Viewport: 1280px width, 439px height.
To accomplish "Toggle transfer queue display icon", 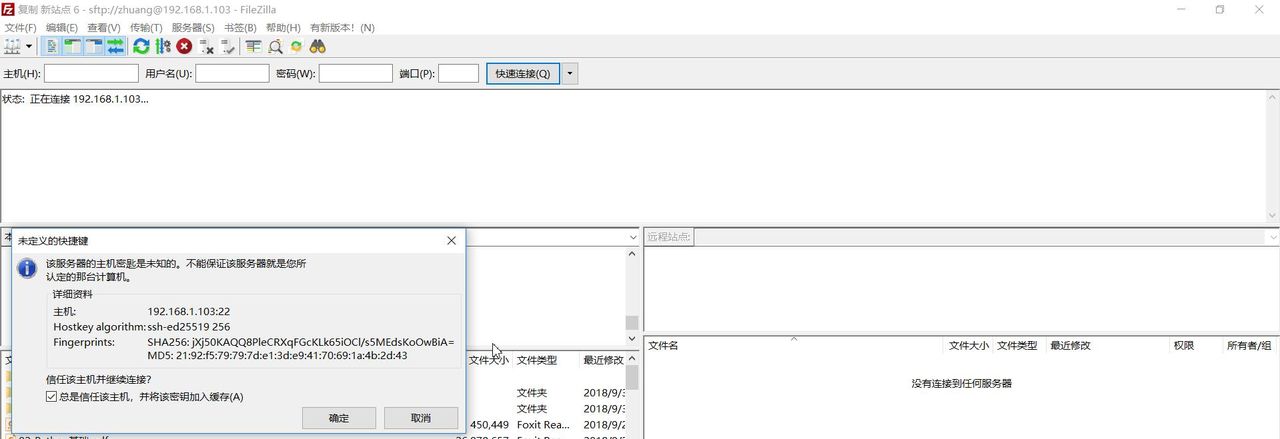I will [x=115, y=46].
